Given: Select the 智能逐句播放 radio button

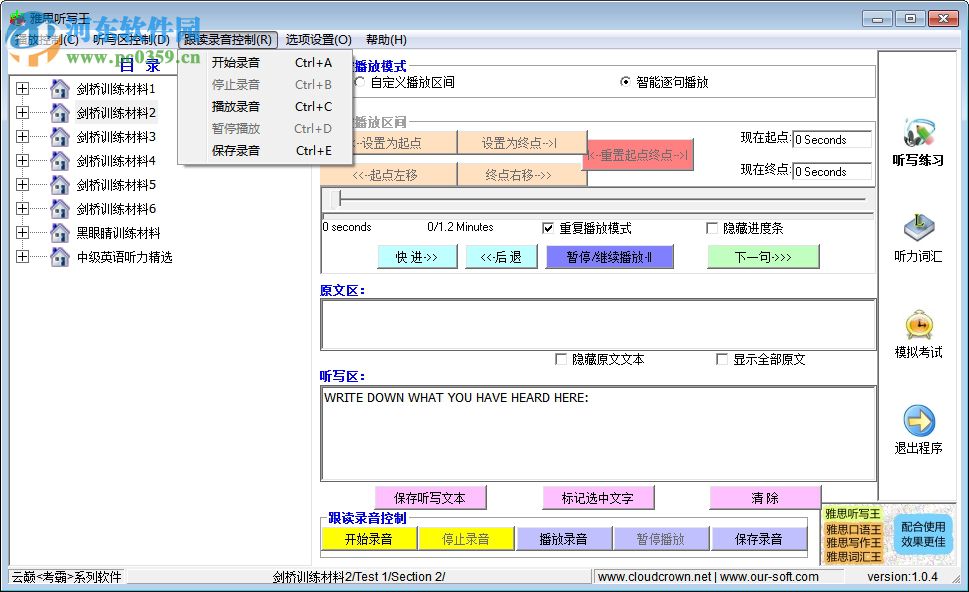Looking at the screenshot, I should 626,82.
